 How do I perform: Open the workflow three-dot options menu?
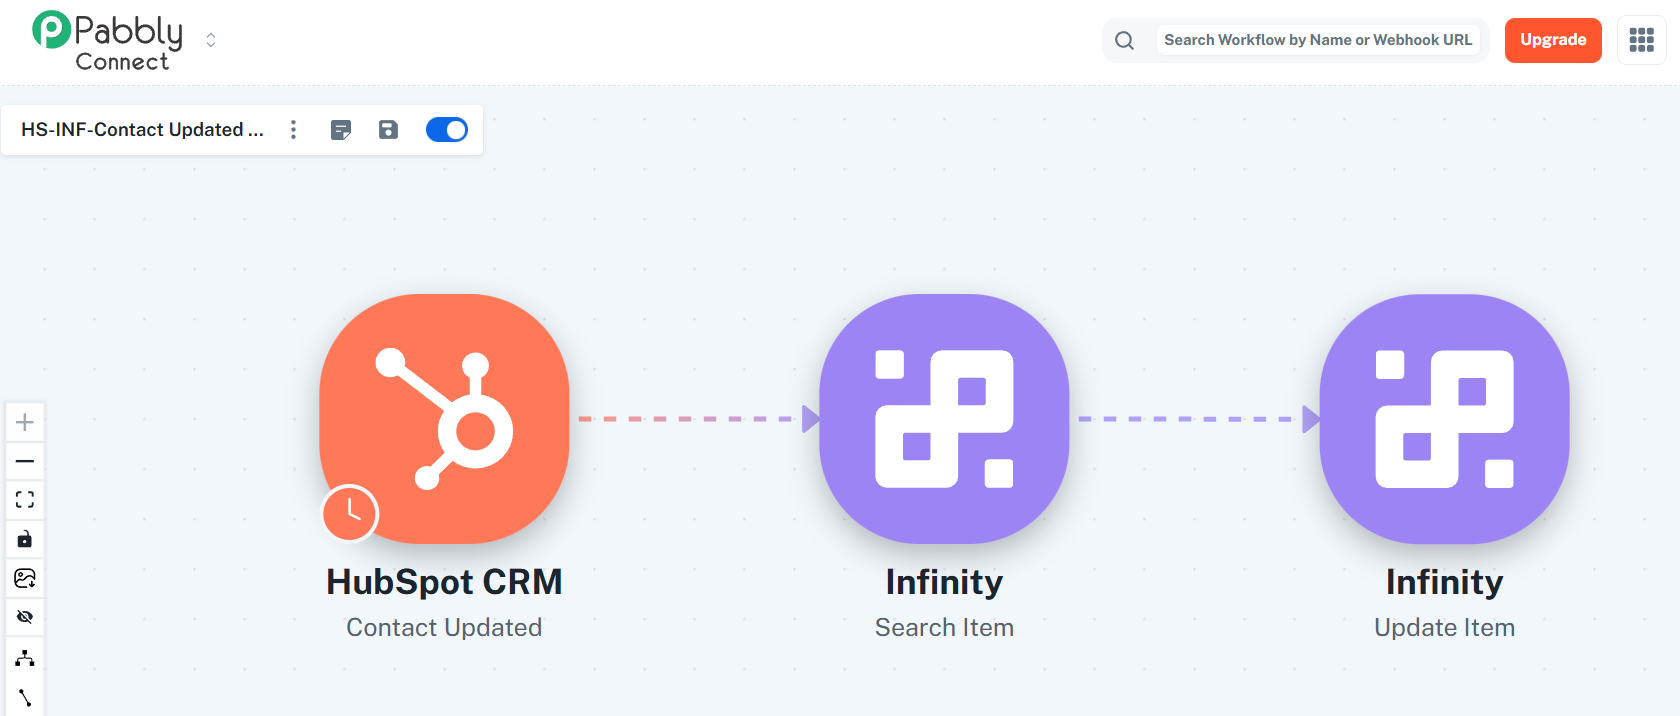[293, 130]
